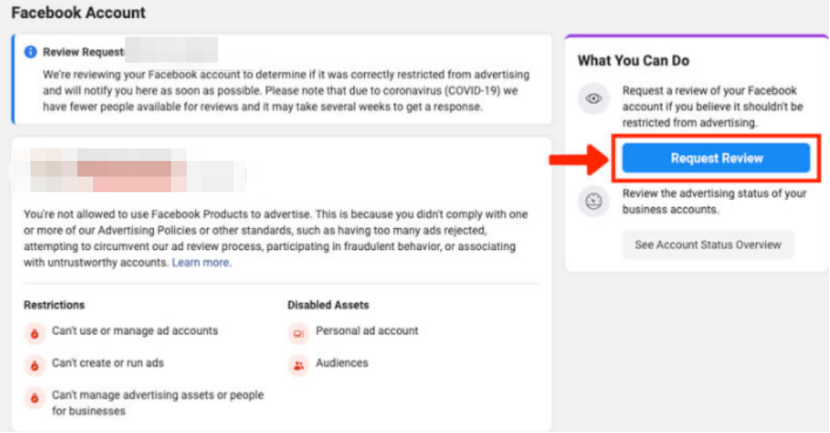Image resolution: width=830 pixels, height=433 pixels.
Task: Click the Facebook Account page heading
Action: [78, 13]
